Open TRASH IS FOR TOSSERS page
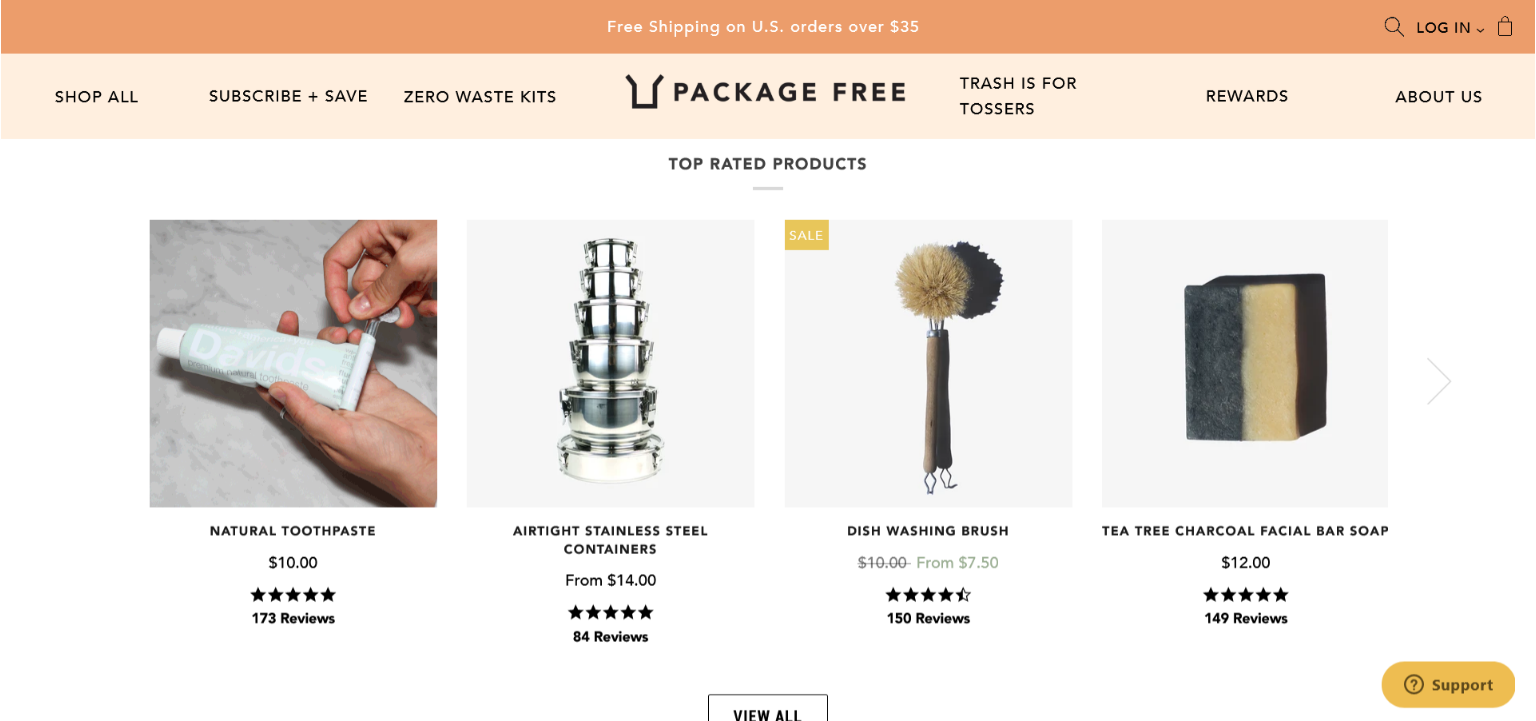Screen dimensions: 1536x721 point(1018,96)
